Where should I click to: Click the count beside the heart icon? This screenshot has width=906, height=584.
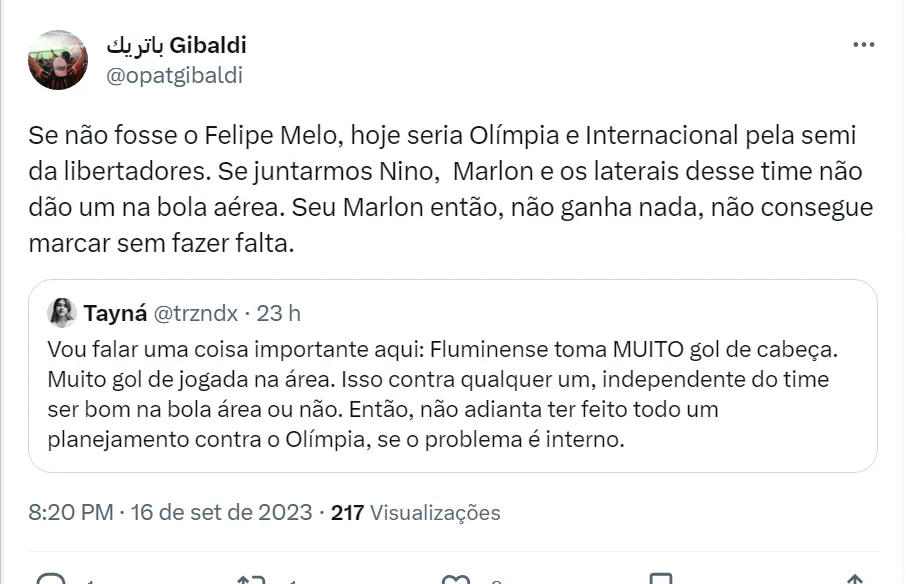(x=495, y=580)
